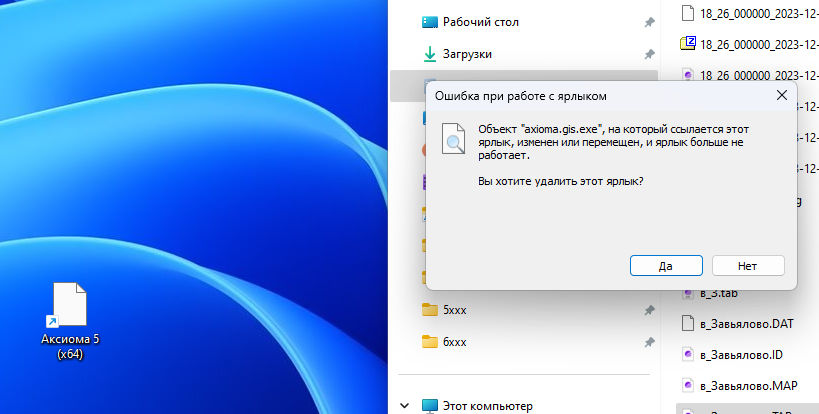The height and width of the screenshot is (414, 819).
Task: Click the zip archive icon in the file list
Action: pos(688,43)
